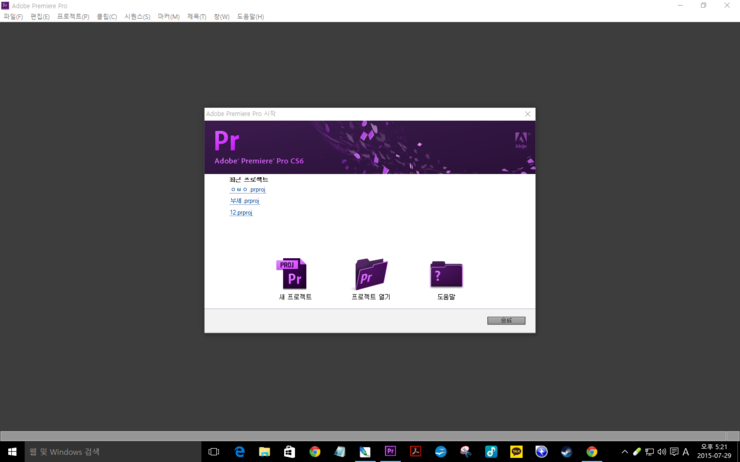Open the 클립(C) menu
740x462 pixels.
click(107, 17)
